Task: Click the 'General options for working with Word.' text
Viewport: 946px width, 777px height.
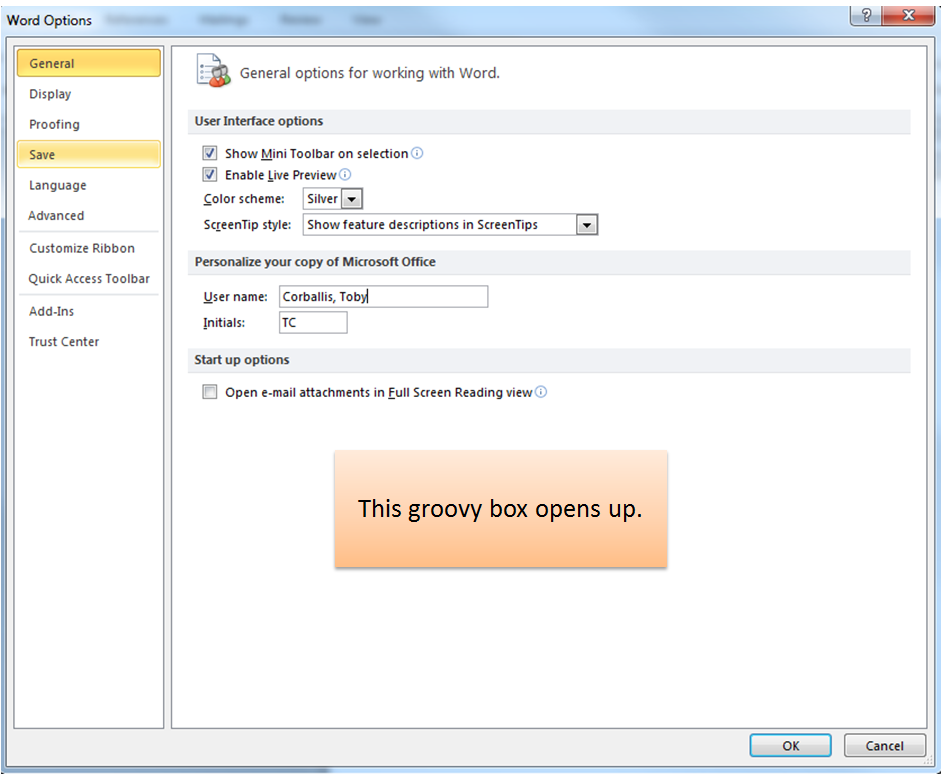Action: [x=370, y=73]
